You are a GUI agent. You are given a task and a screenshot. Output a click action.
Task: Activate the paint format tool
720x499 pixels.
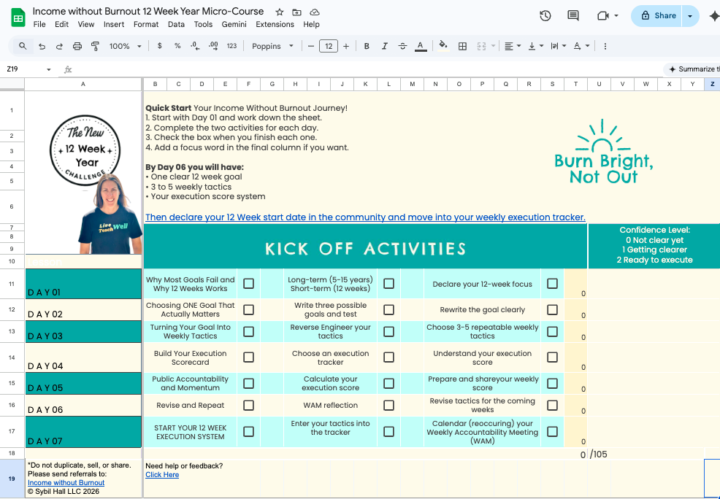(x=95, y=46)
